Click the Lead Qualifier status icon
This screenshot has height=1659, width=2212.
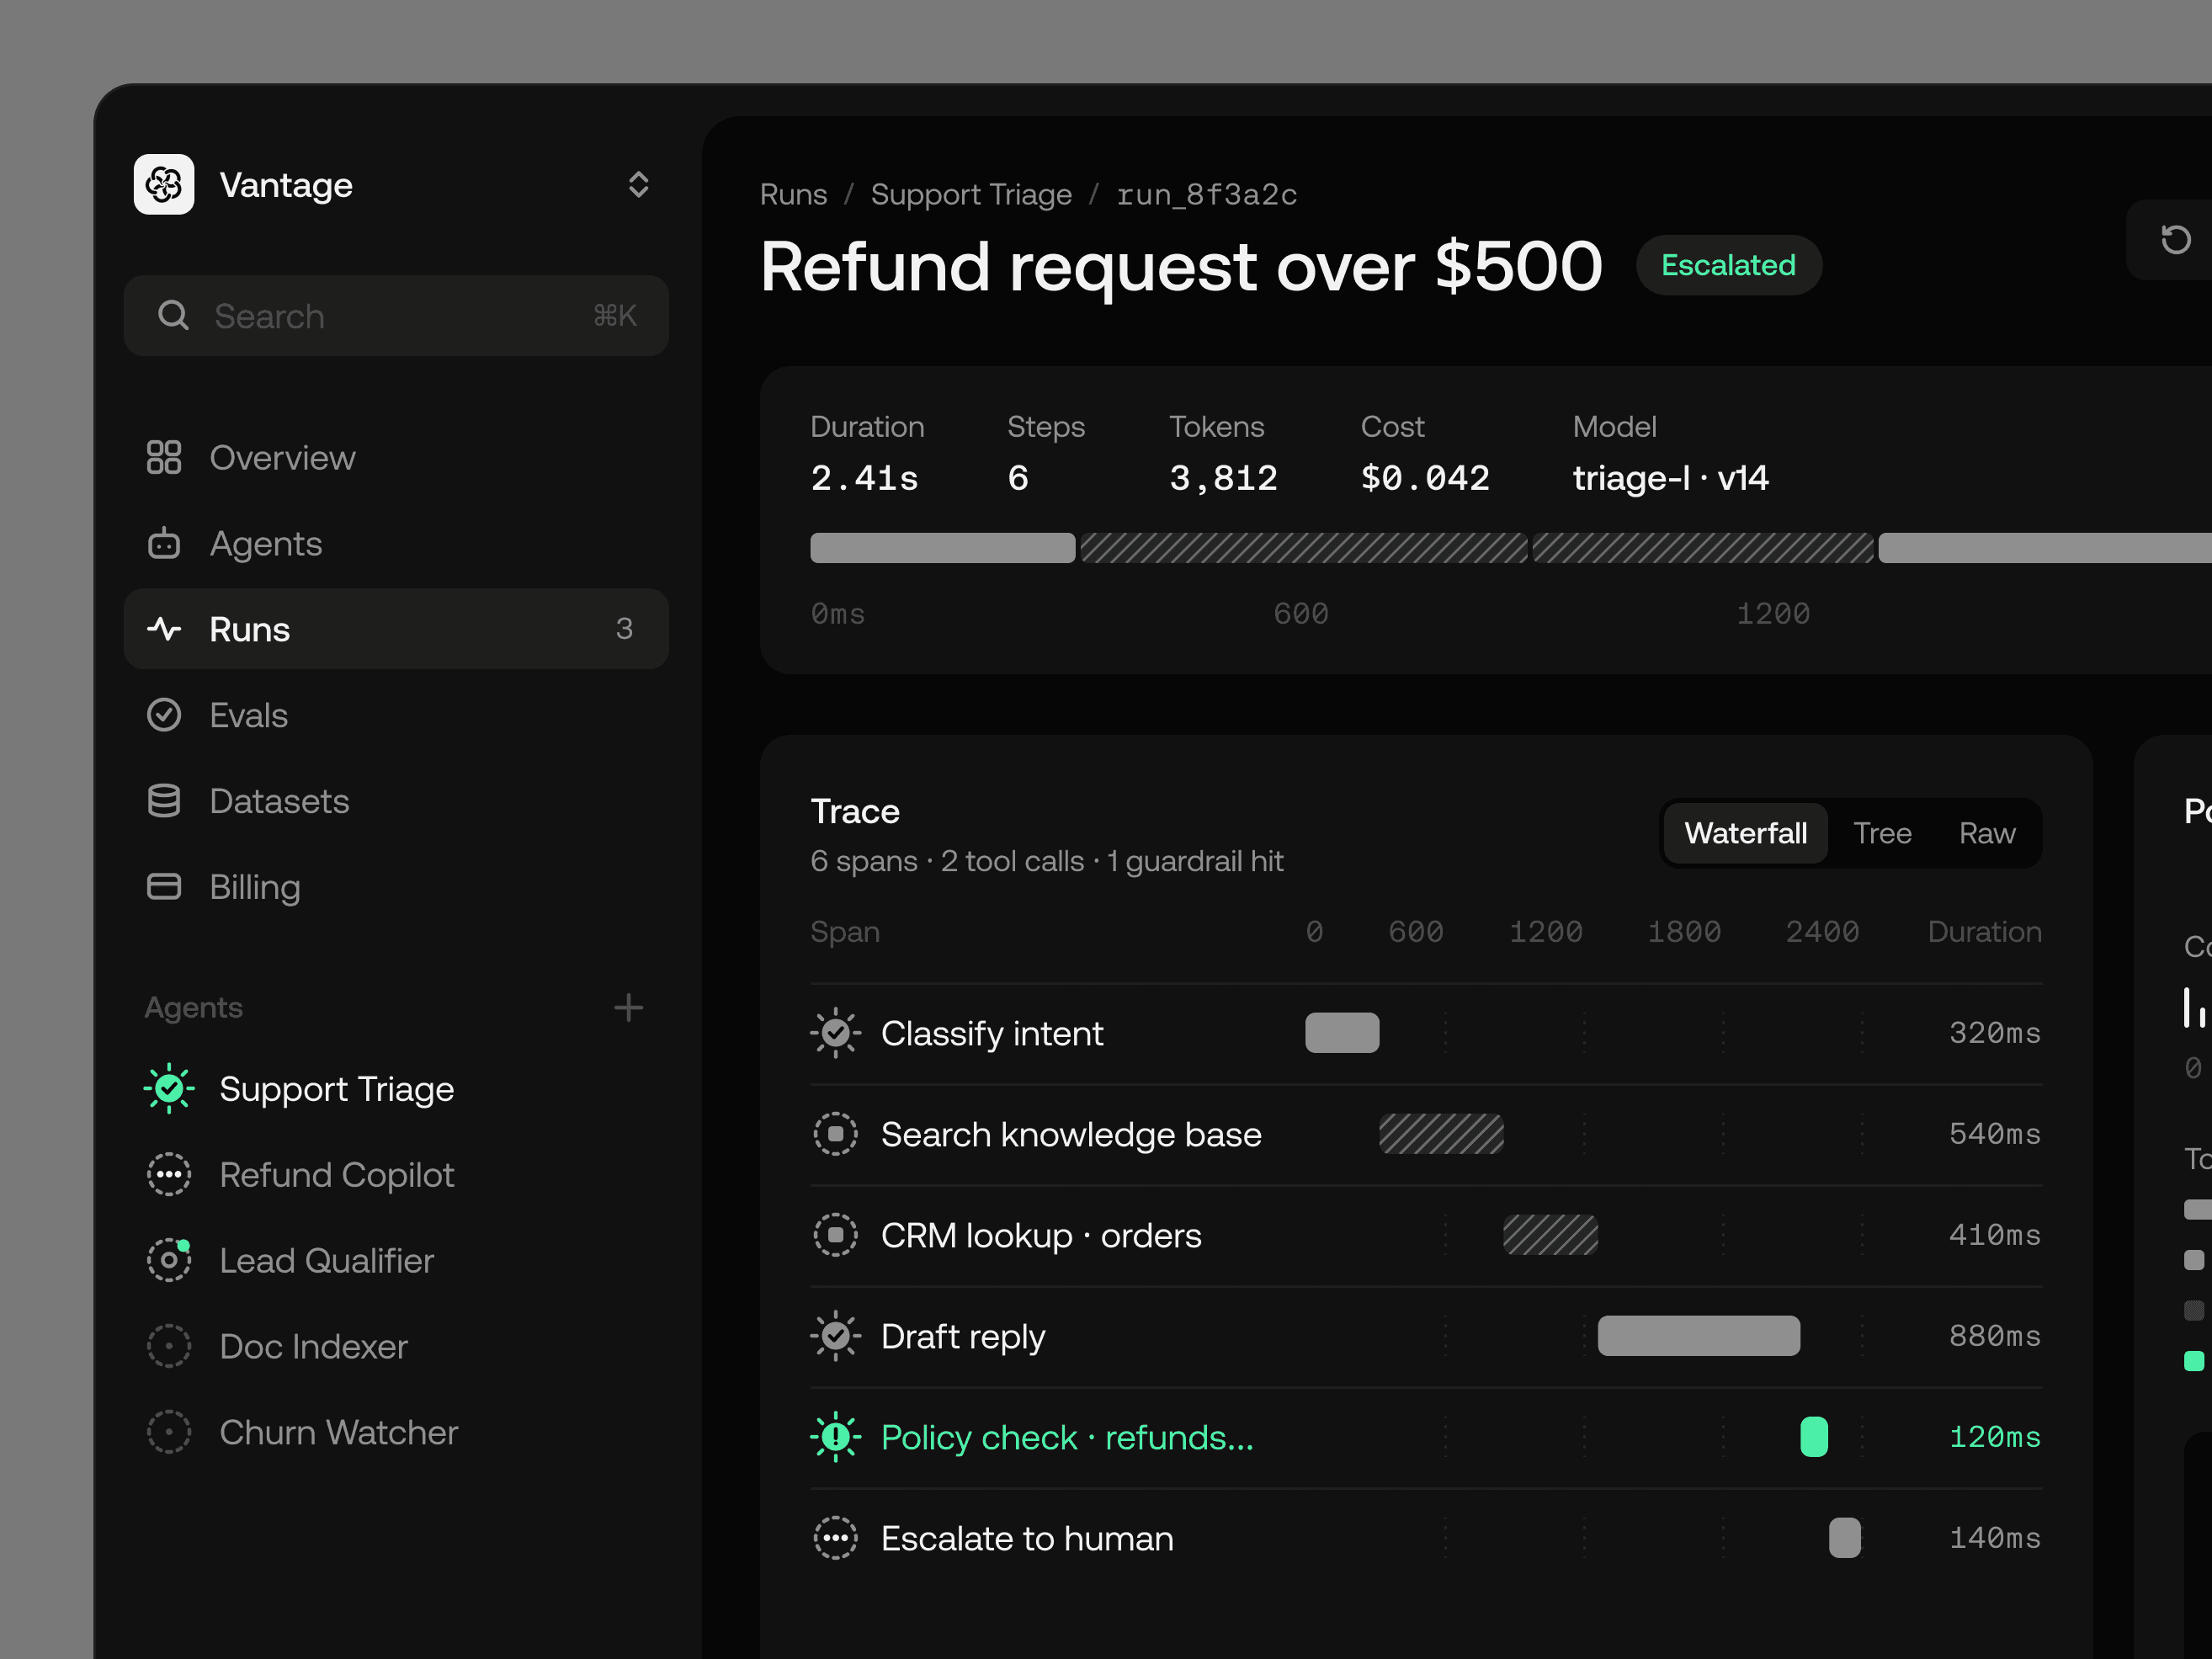169,1260
